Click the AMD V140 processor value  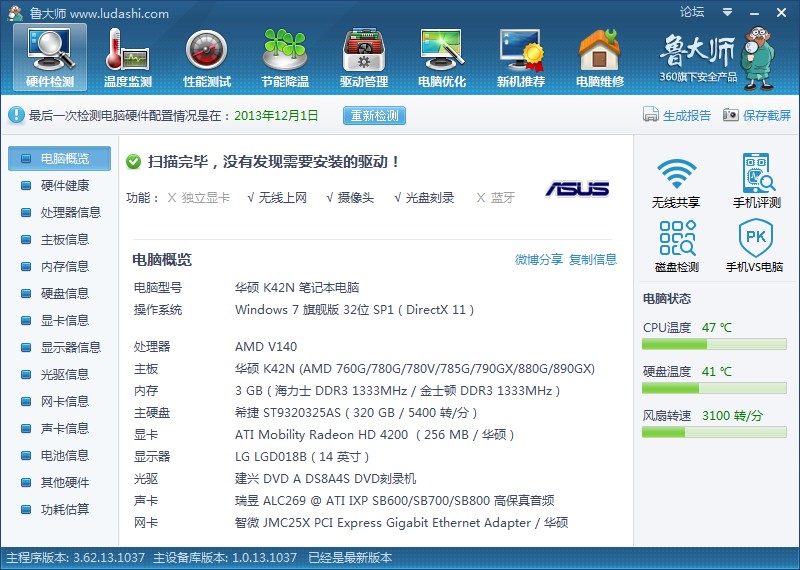(266, 346)
